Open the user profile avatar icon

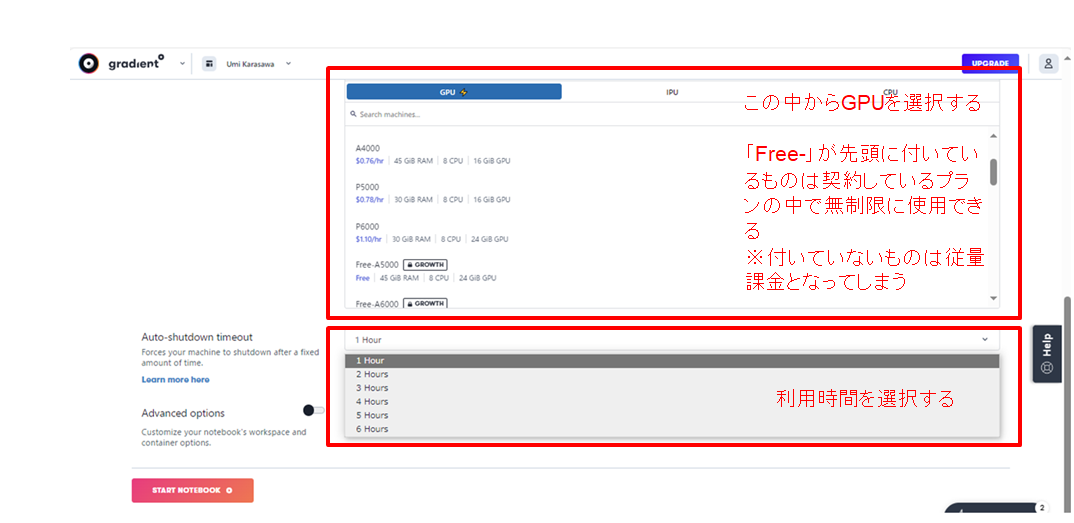click(1048, 64)
